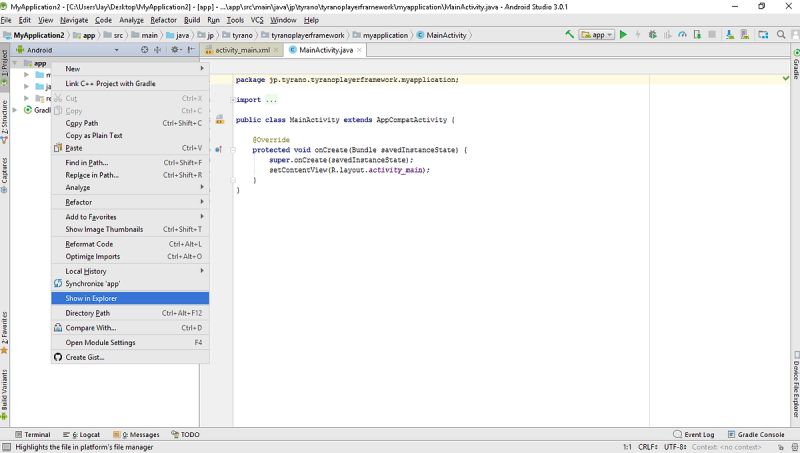This screenshot has height=453, width=800.
Task: Open the Event Log panel
Action: coord(693,435)
